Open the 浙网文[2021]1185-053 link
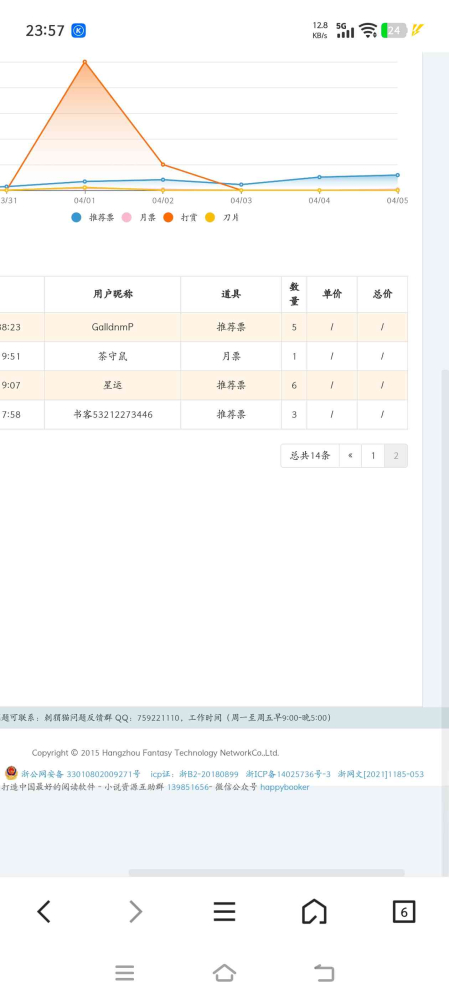The height and width of the screenshot is (999, 449). click(x=381, y=774)
